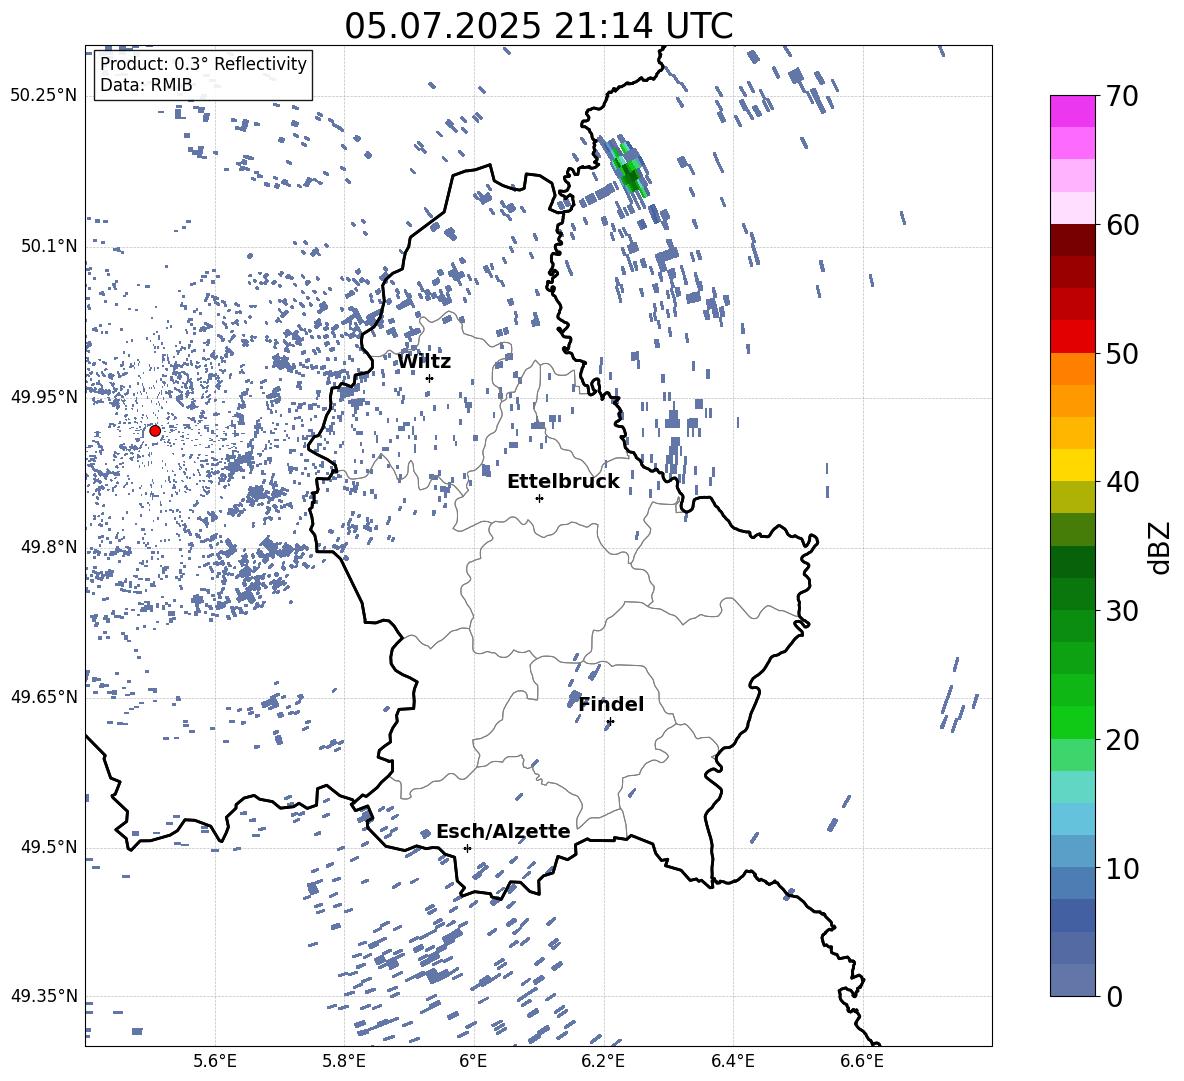Click the 6.2°E longitude label
Screen dimensions: 1184x1081
click(603, 1061)
